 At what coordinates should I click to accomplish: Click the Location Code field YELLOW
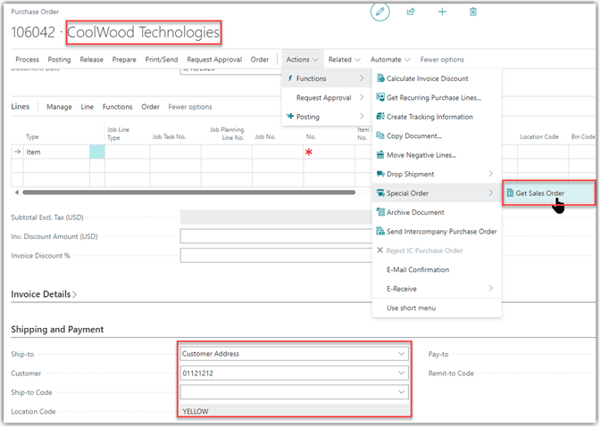tap(294, 410)
